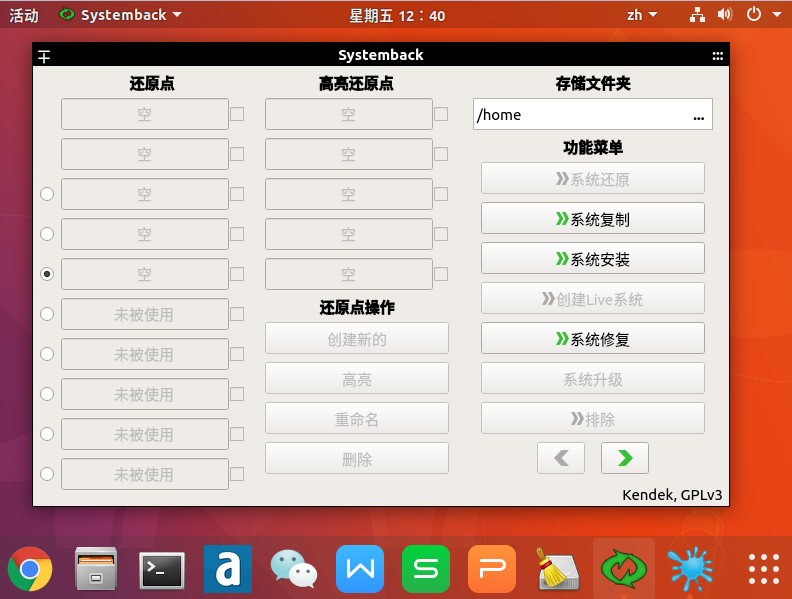The height and width of the screenshot is (599, 792).
Task: Browse storage folder with the ellipsis button
Action: click(x=699, y=116)
